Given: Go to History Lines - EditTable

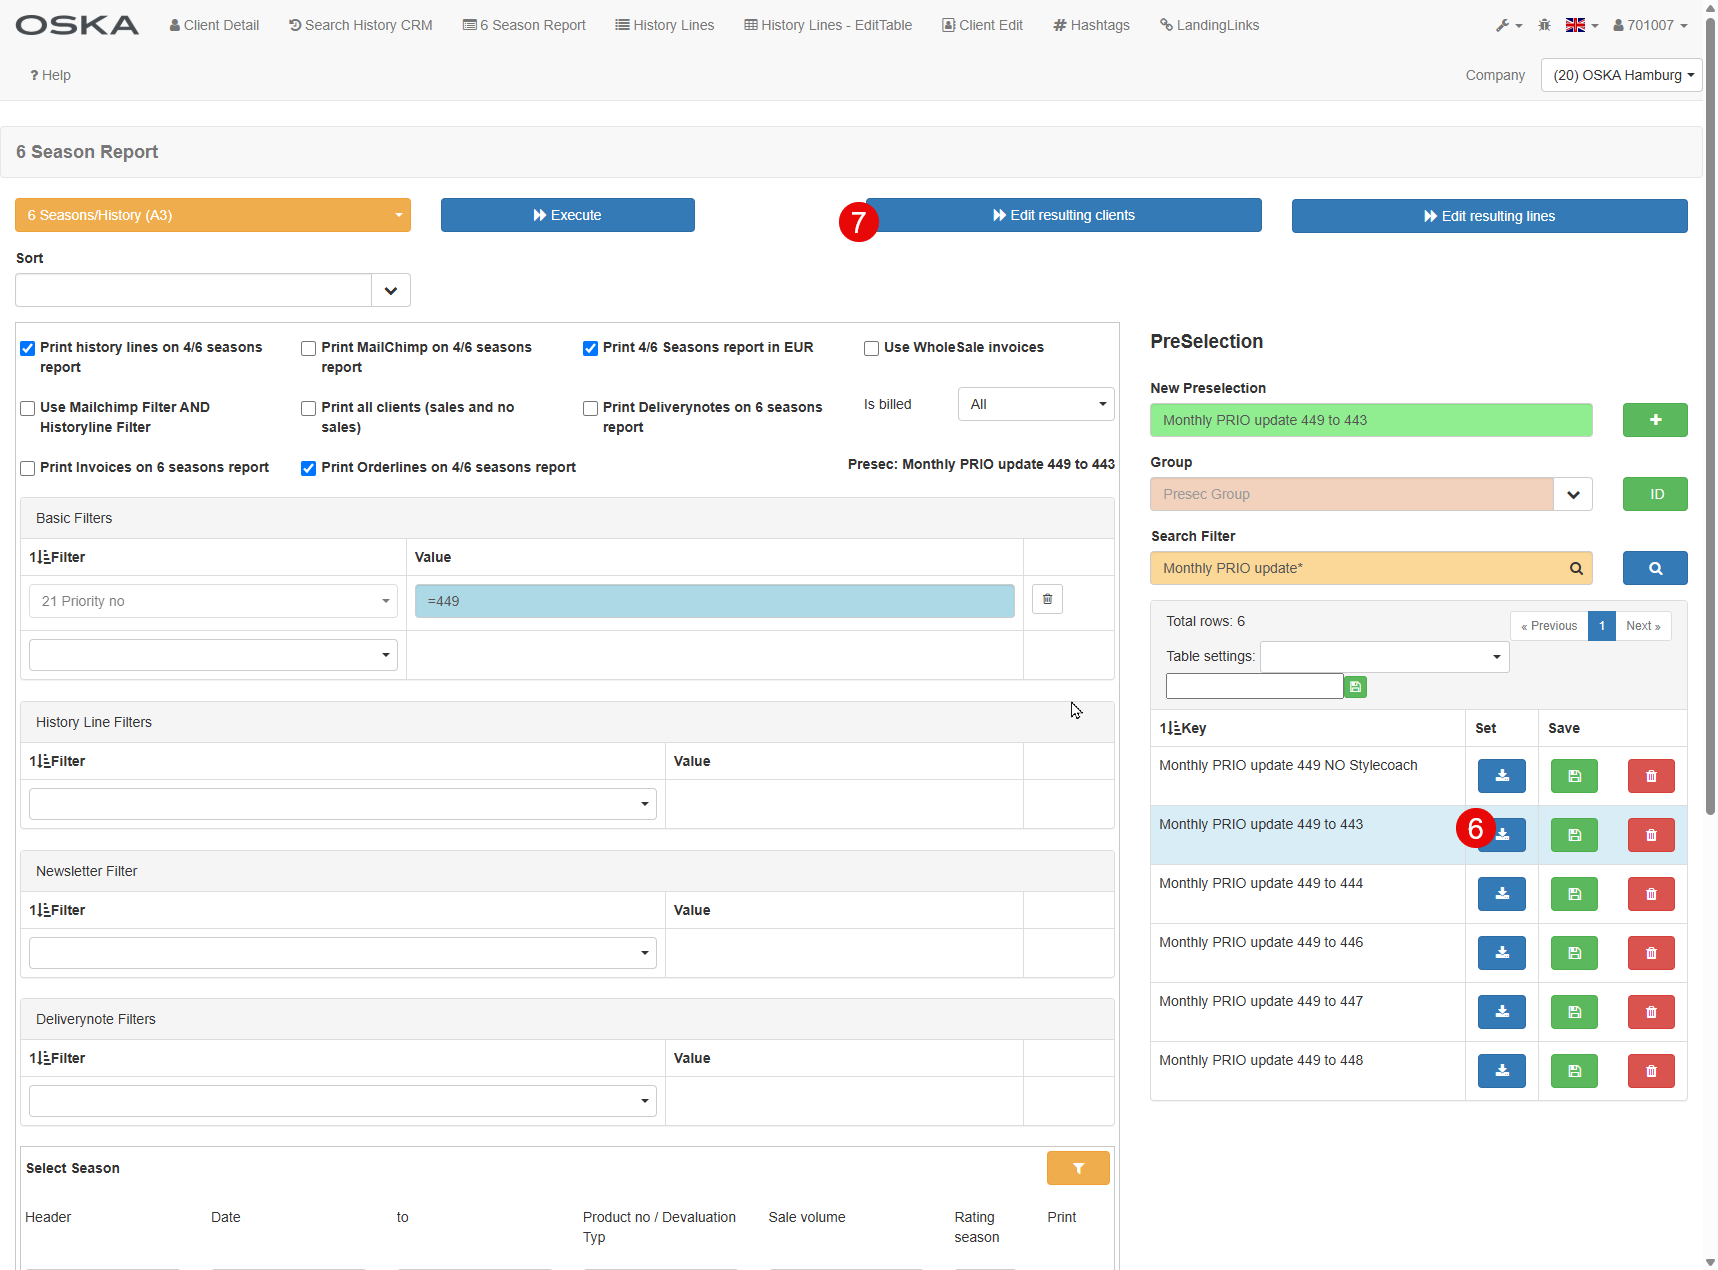Looking at the screenshot, I should coord(828,25).
